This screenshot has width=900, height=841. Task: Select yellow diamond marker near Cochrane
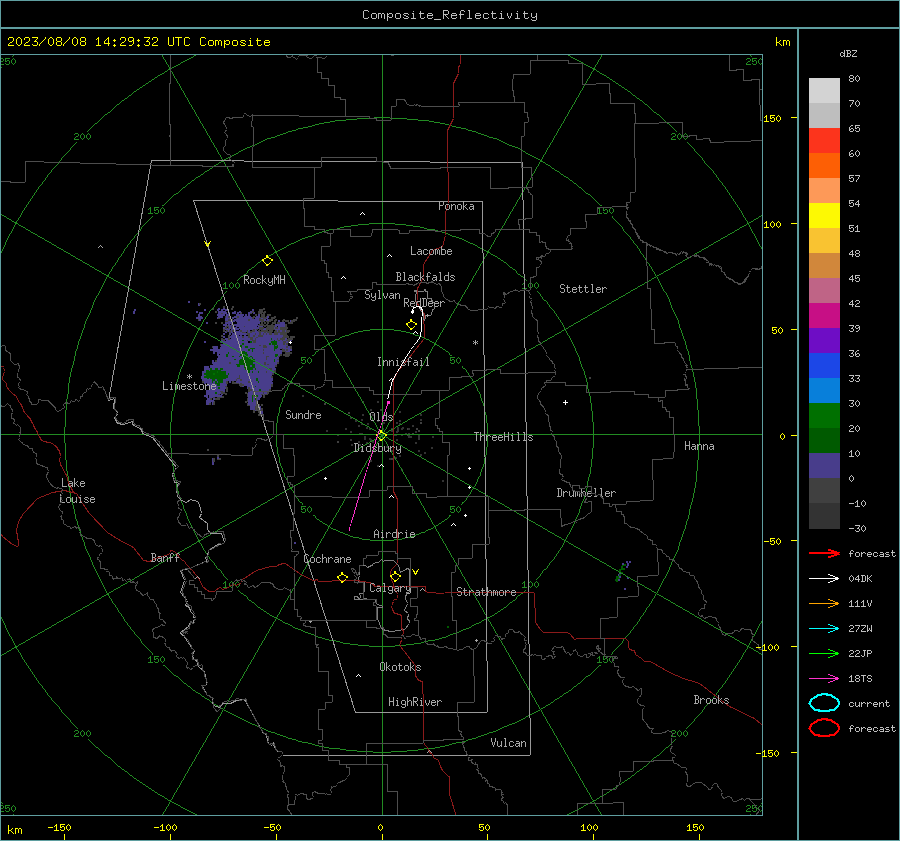click(342, 577)
